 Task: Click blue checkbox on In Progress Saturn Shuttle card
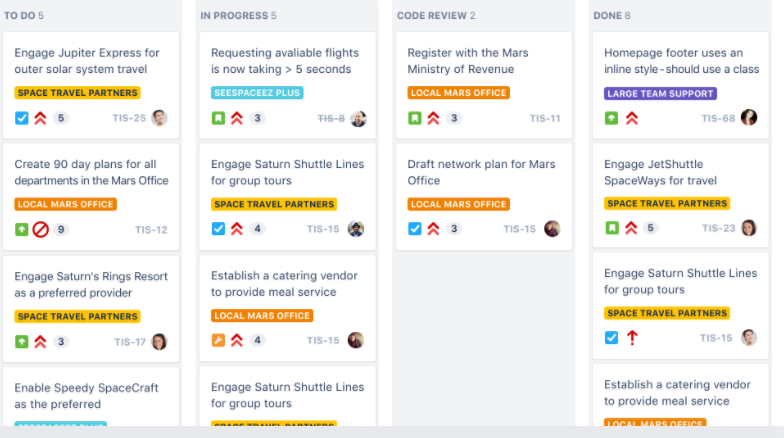218,229
